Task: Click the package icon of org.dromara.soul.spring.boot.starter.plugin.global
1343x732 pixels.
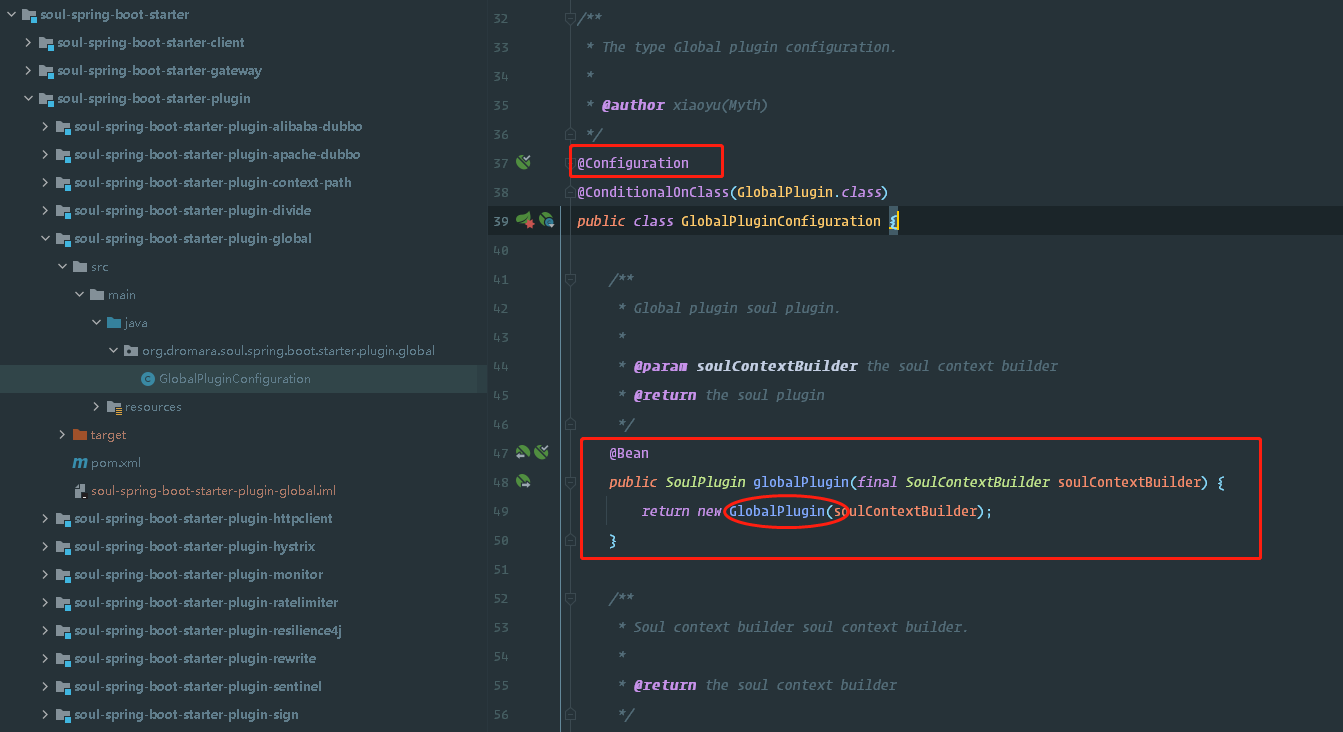Action: point(131,351)
